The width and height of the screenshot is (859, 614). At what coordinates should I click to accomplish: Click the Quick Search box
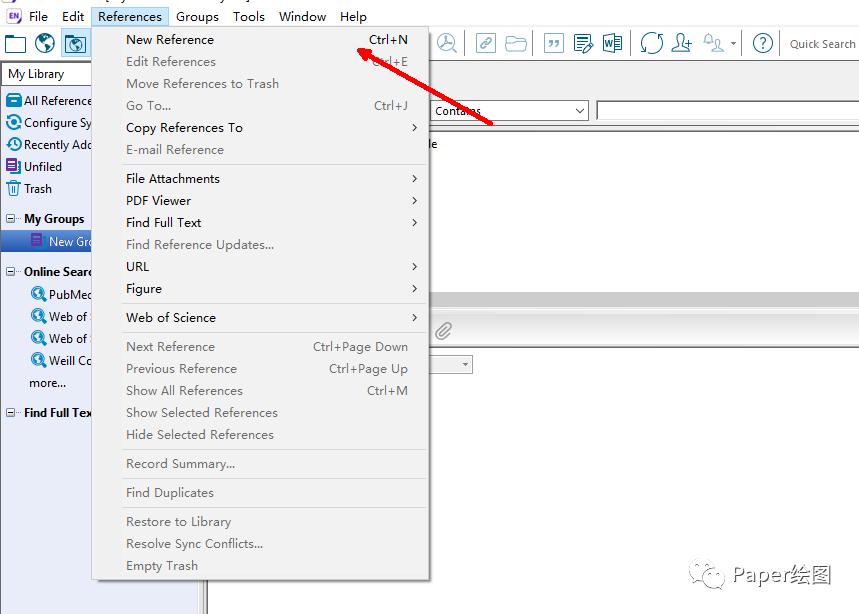click(821, 44)
